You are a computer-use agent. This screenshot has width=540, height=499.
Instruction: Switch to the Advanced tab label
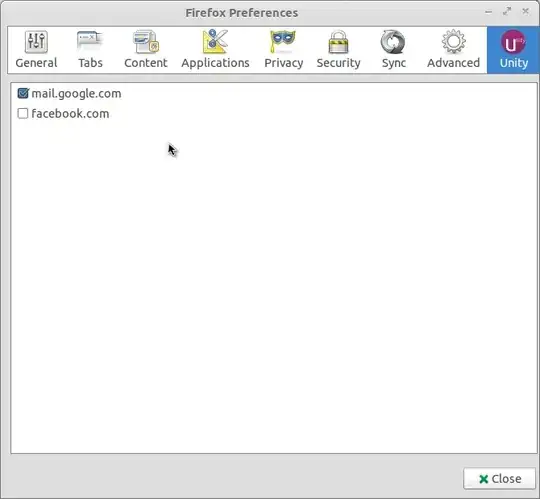[453, 63]
